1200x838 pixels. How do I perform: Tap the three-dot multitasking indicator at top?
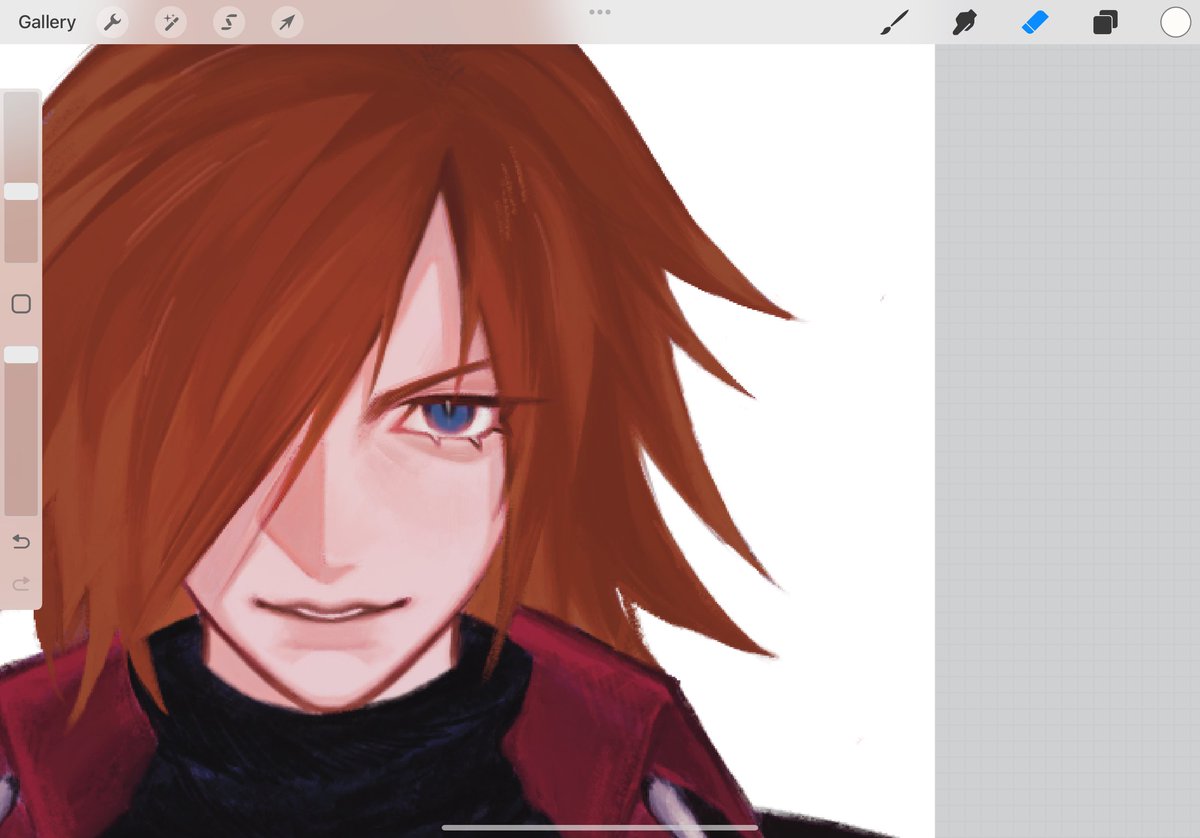tap(600, 12)
